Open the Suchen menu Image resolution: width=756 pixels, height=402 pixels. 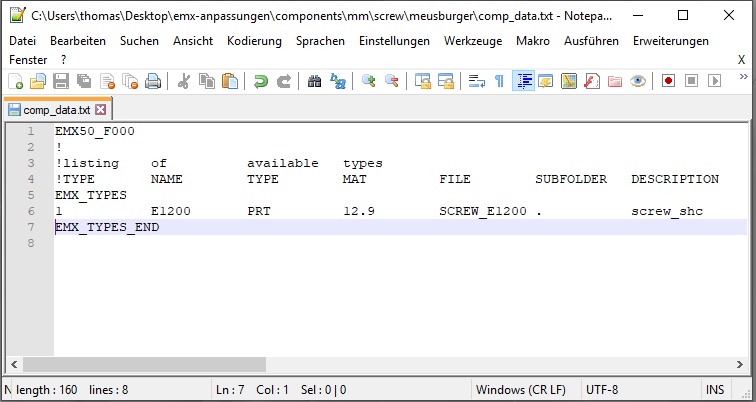coord(139,41)
